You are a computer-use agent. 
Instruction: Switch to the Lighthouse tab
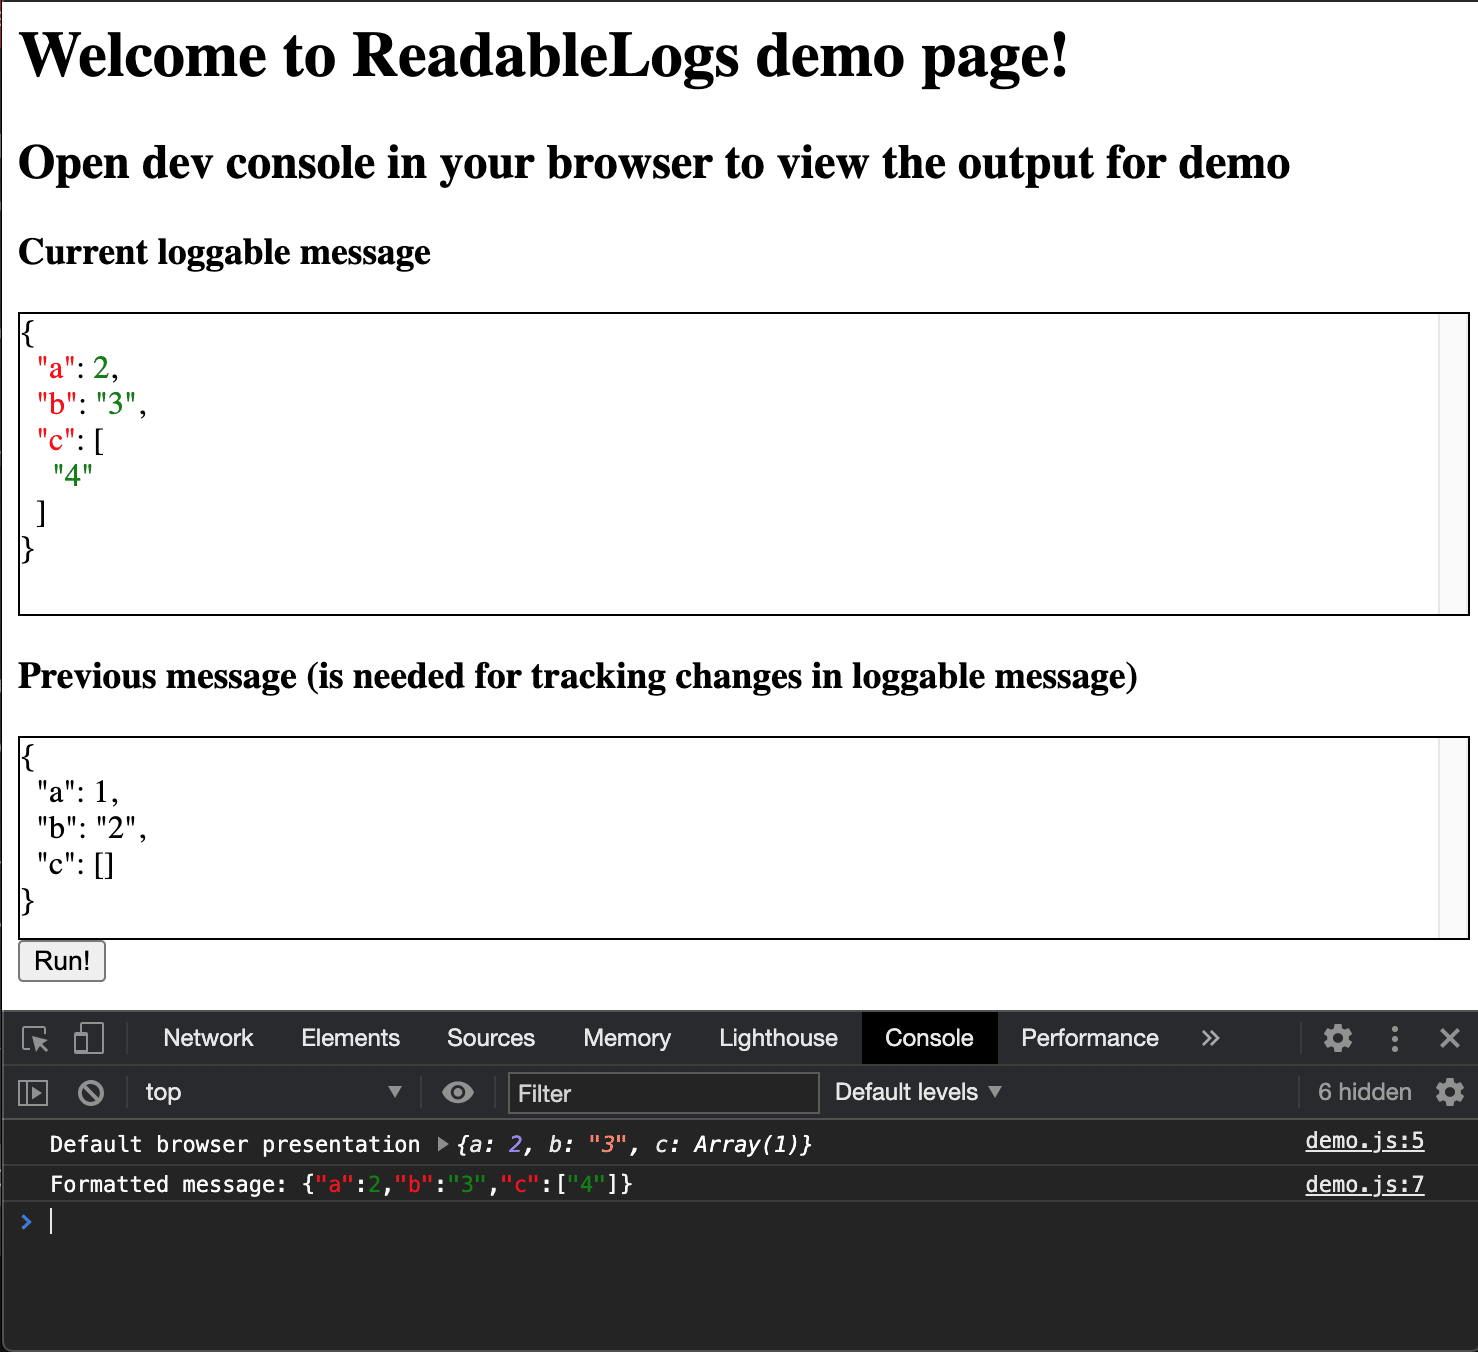point(778,1038)
